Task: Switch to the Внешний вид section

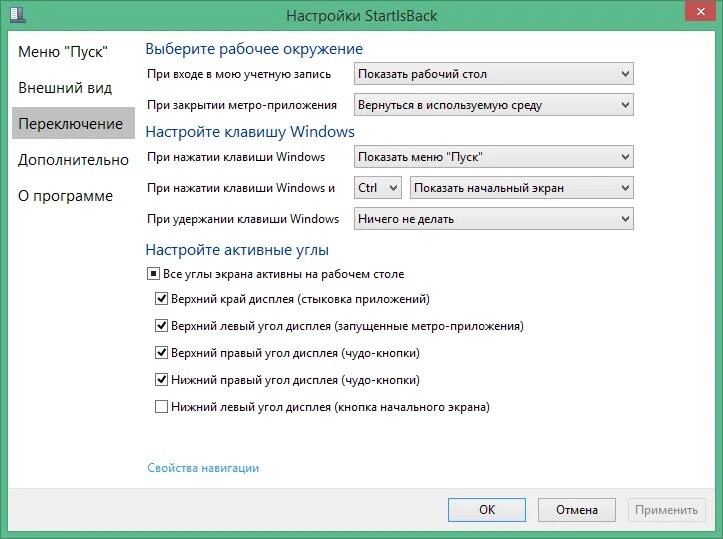Action: (65, 88)
